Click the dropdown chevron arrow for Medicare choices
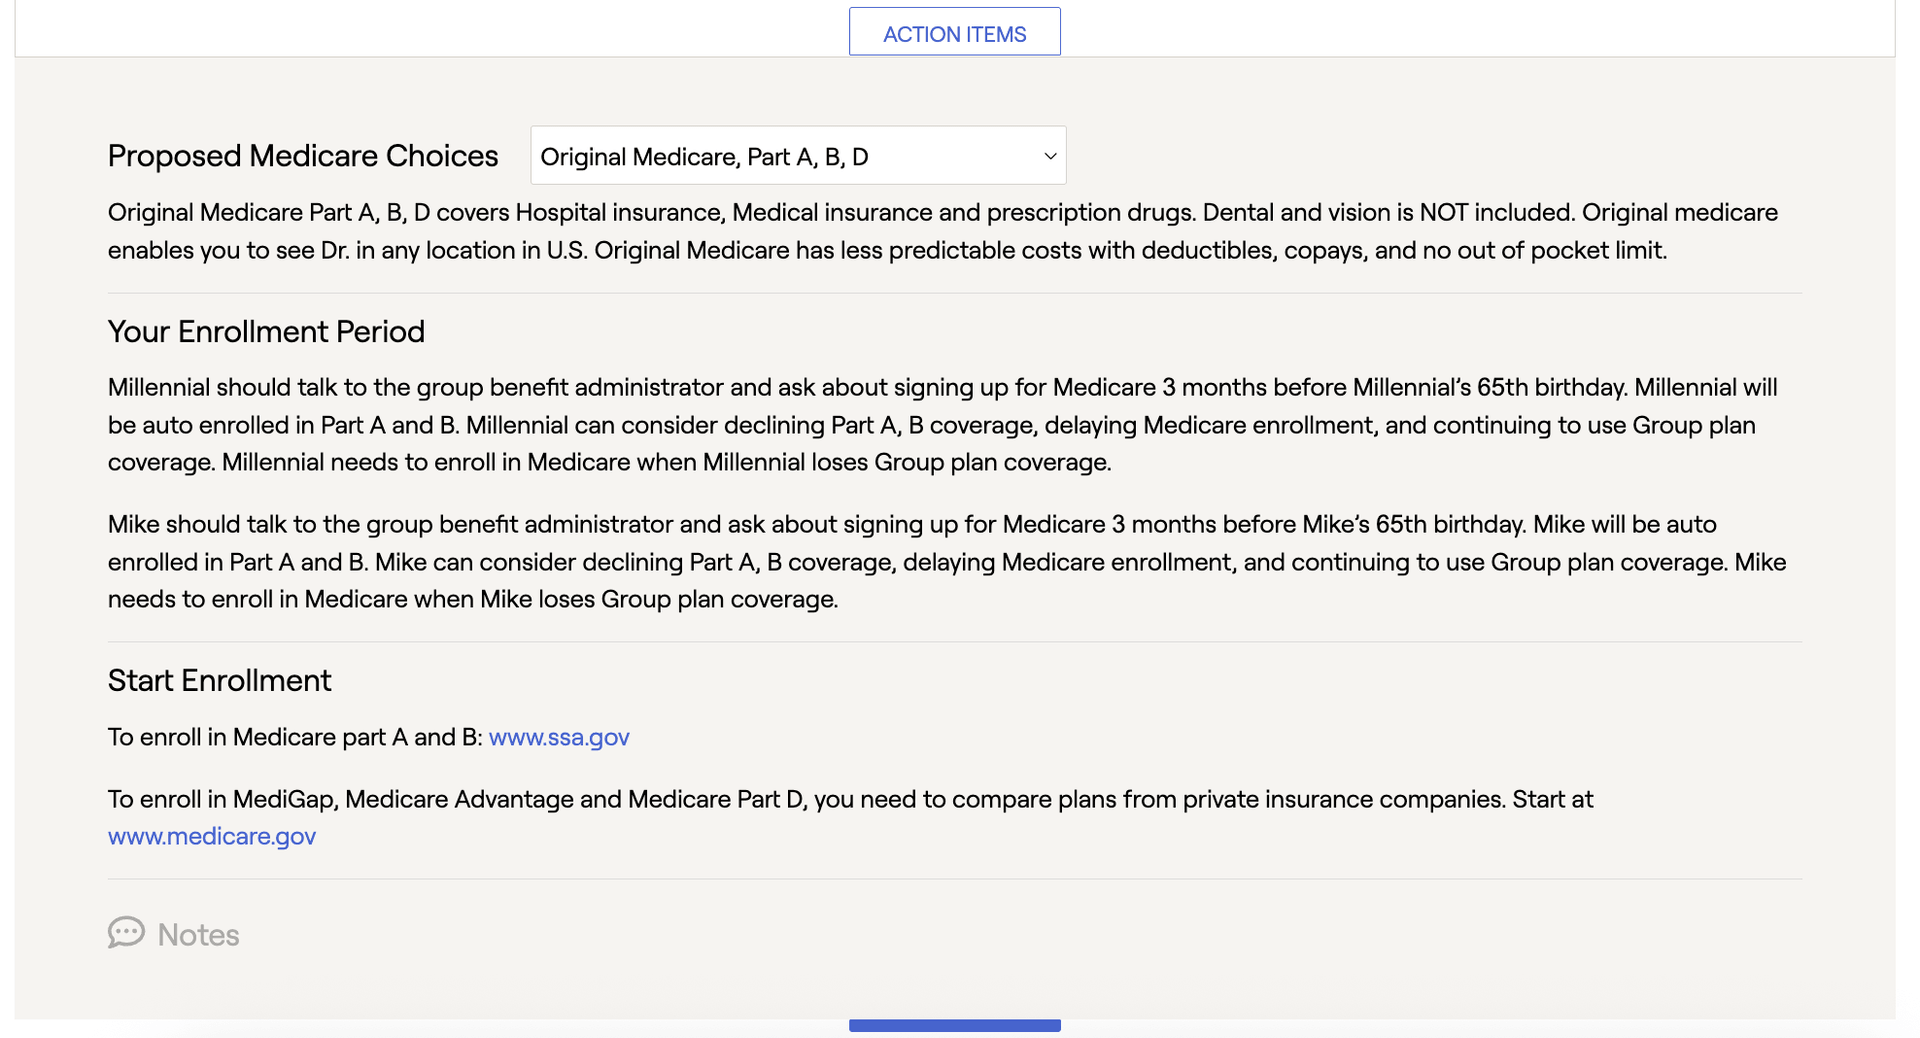This screenshot has height=1038, width=1920. pyautogui.click(x=1050, y=156)
